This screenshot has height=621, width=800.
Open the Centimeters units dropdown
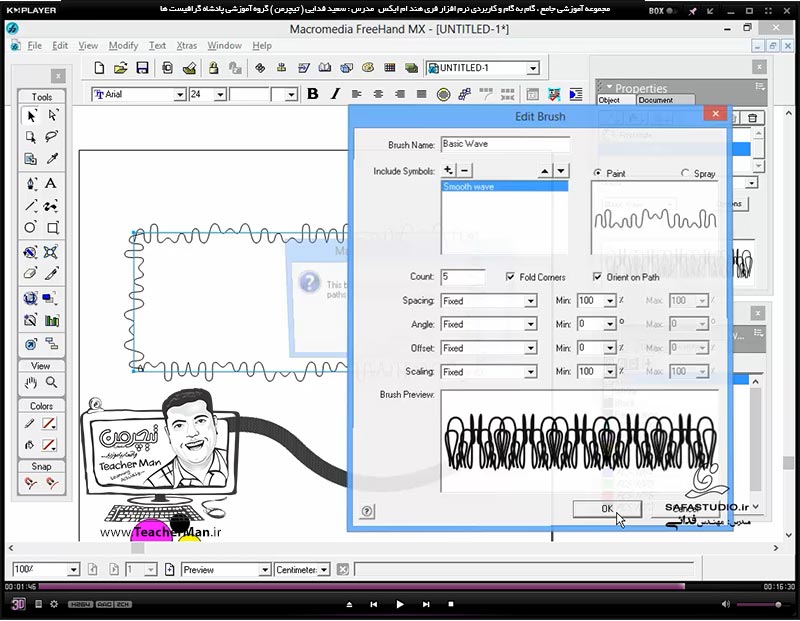tap(324, 569)
